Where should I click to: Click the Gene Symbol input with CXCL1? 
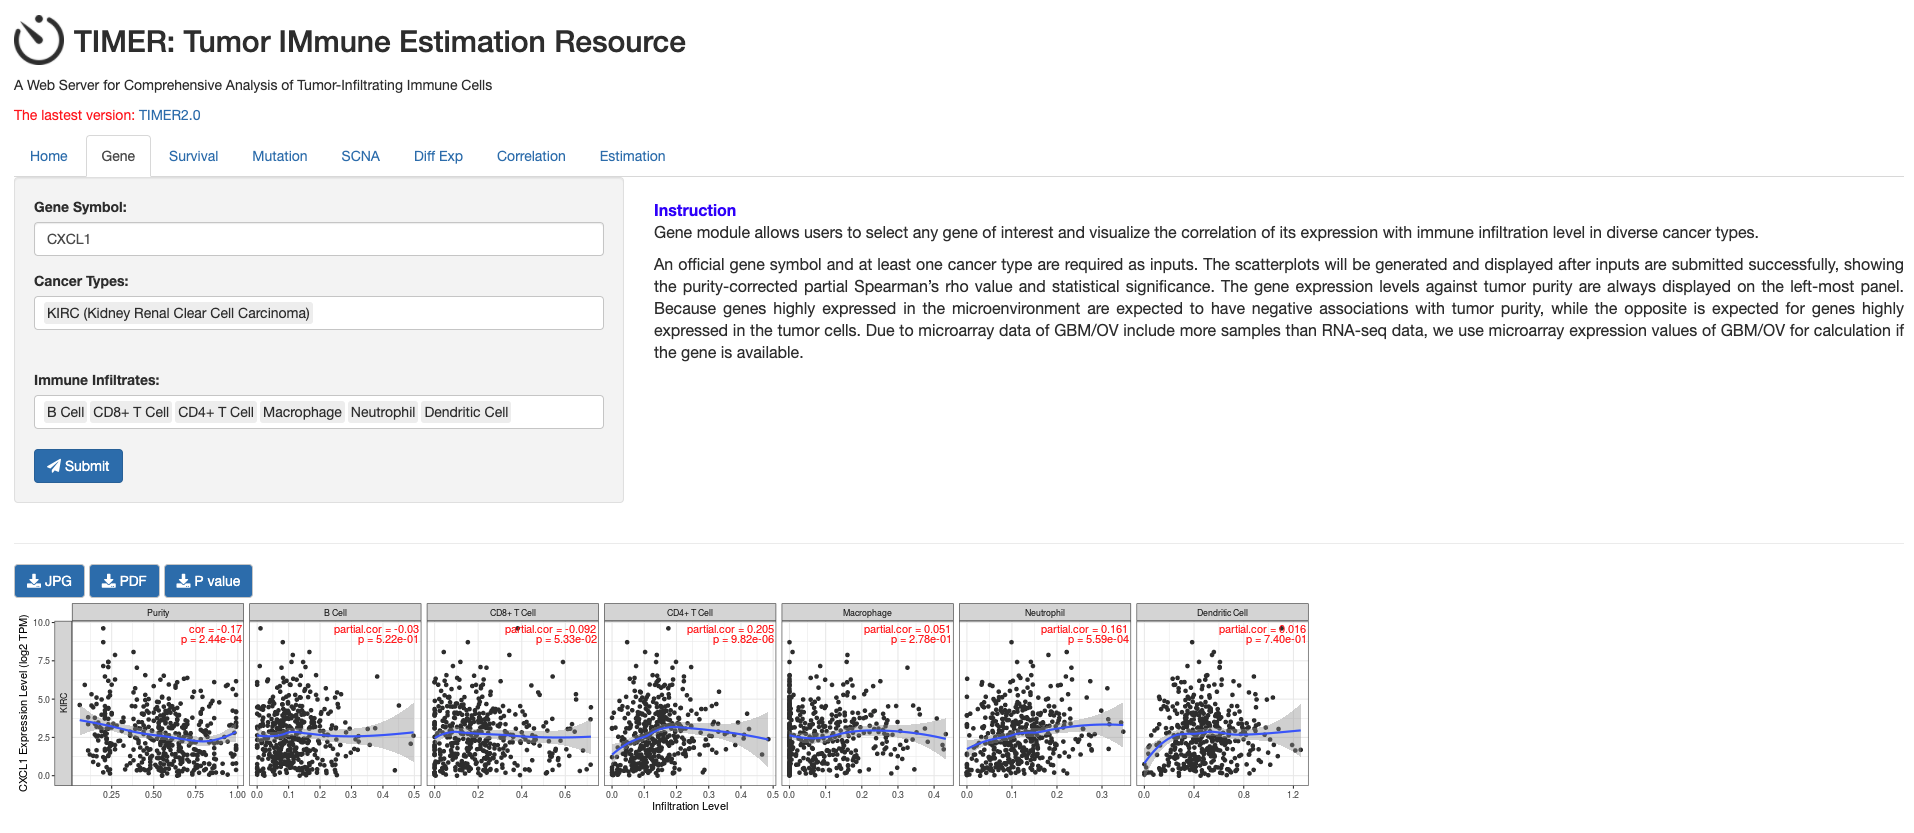[319, 239]
